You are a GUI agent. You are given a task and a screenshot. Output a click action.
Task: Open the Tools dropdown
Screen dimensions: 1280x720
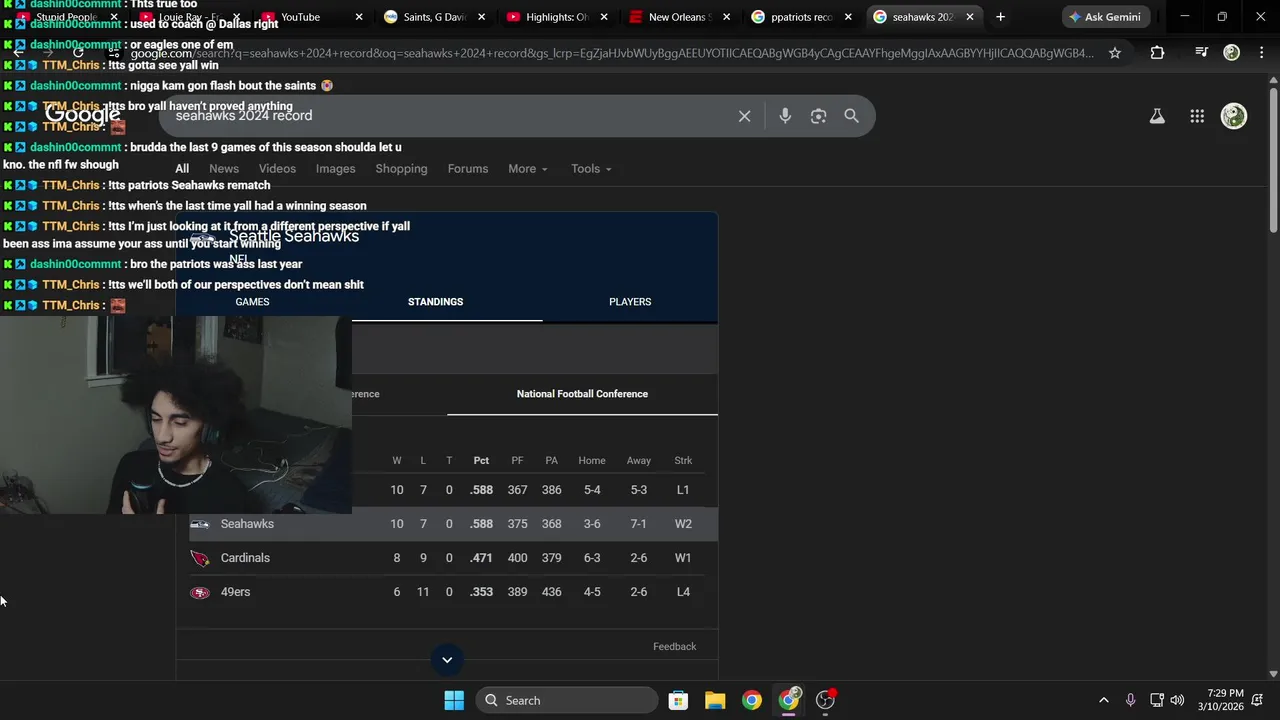click(x=591, y=169)
